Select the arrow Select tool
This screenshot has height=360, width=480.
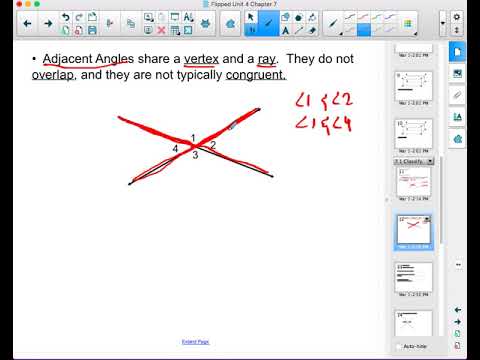pos(251,17)
